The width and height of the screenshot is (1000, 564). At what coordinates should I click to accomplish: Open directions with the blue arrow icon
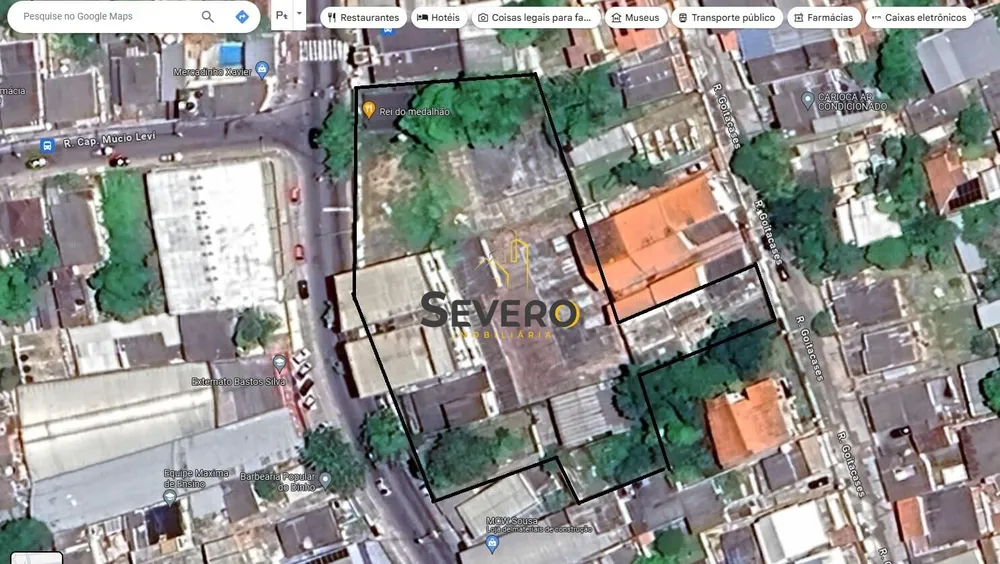(x=242, y=17)
